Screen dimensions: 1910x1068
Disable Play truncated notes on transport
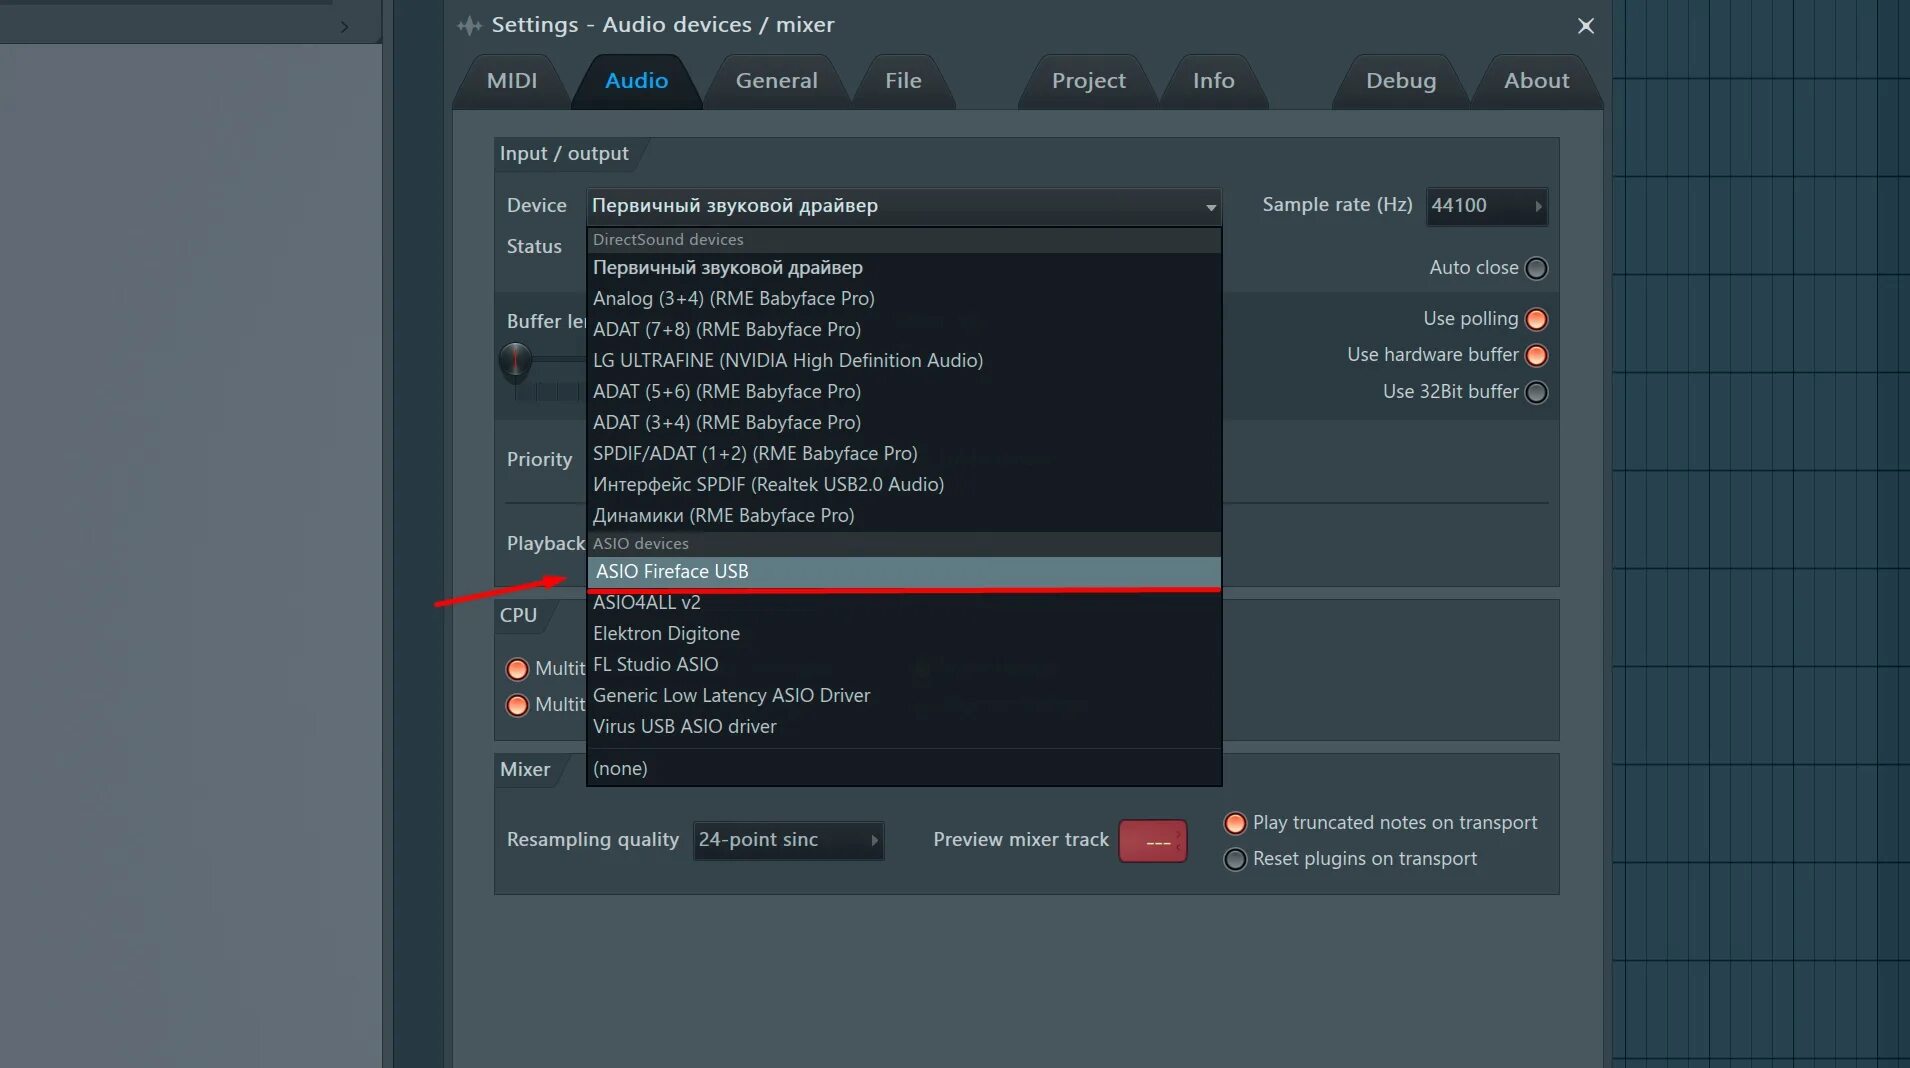(1235, 823)
